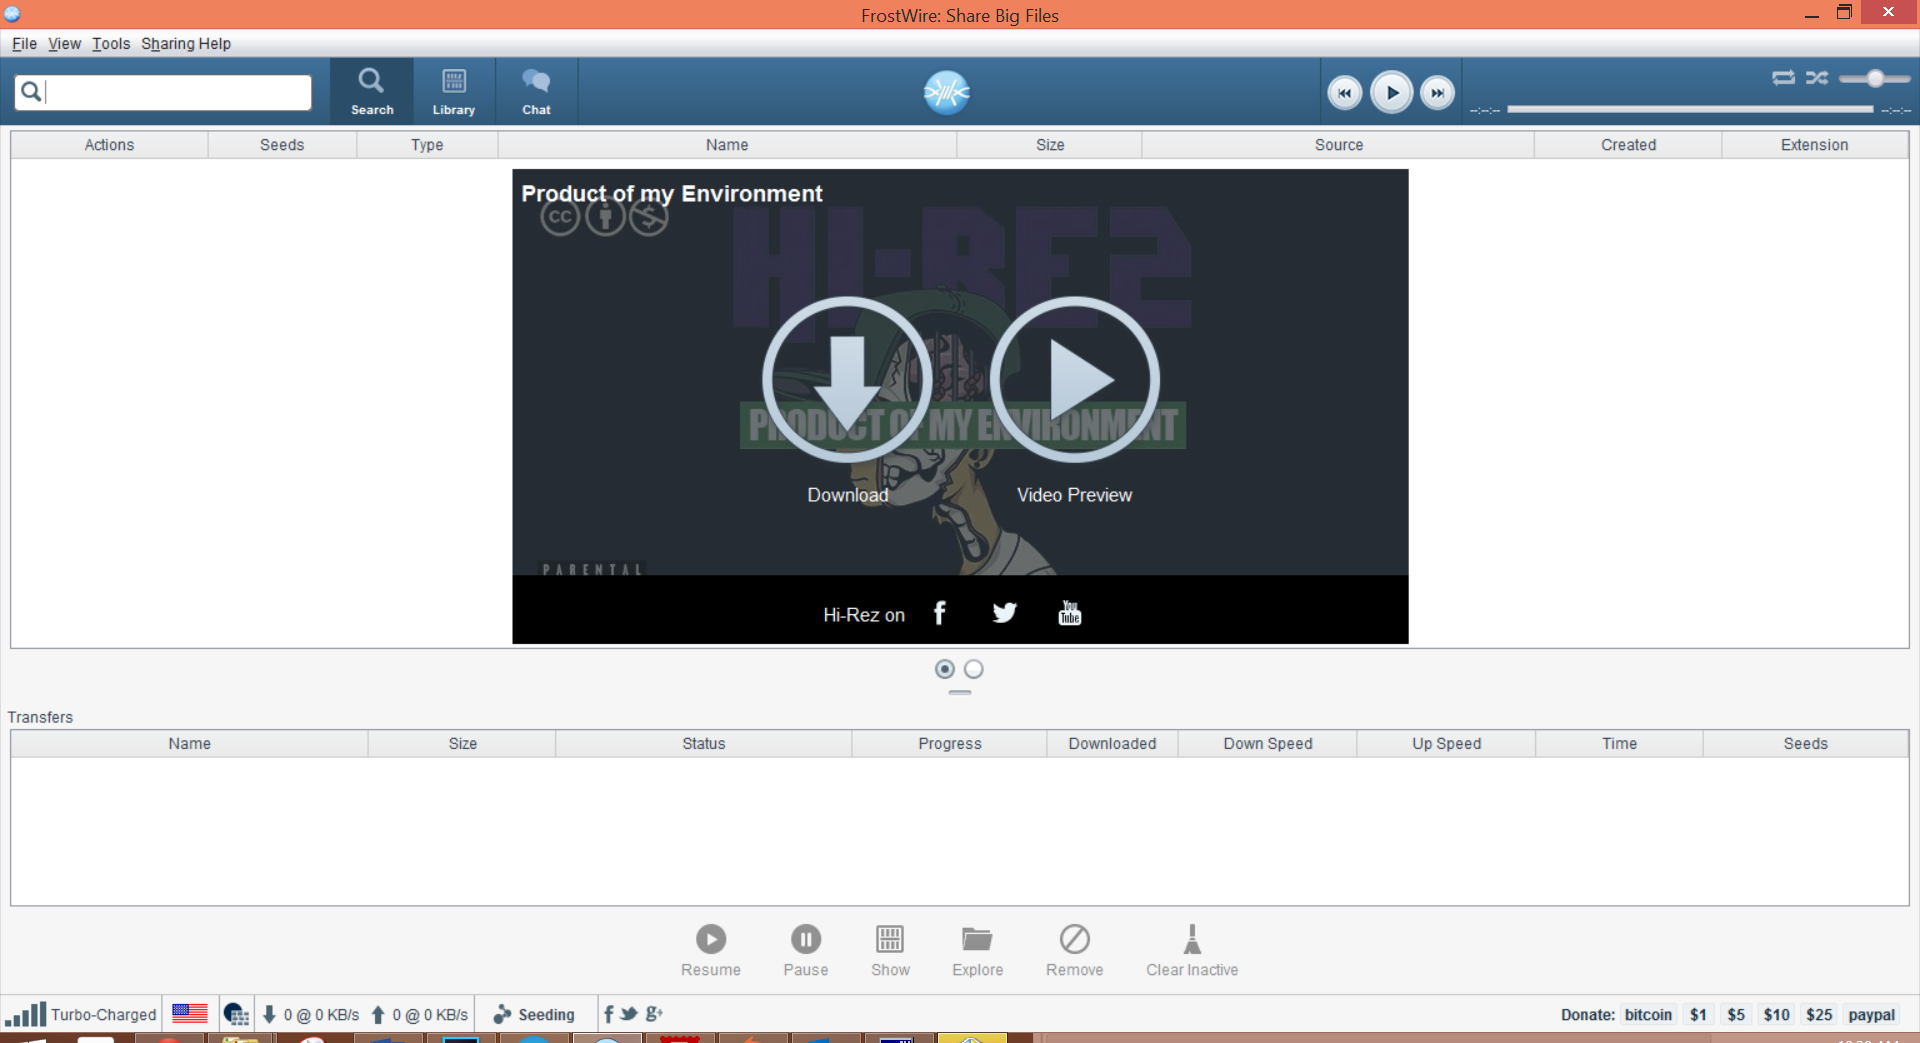
Task: Skip to the next track
Action: (1437, 93)
